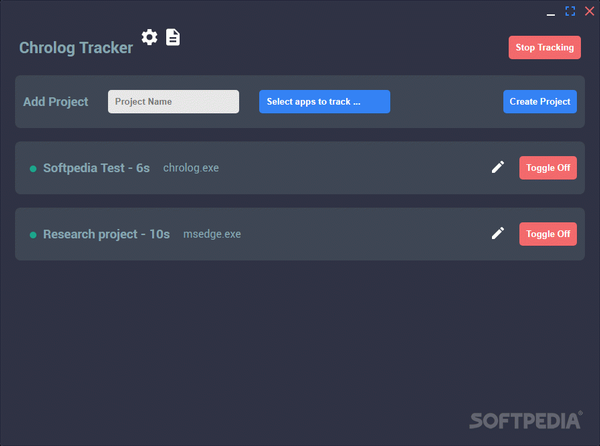Click the green status dot of Softpedia Test

tap(33, 169)
